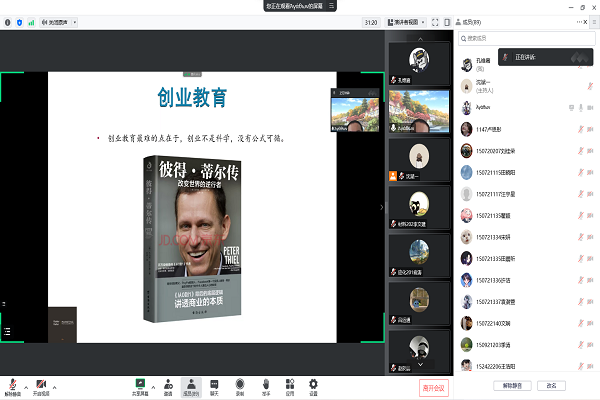Open the three-dots more options in members panel
The height and width of the screenshot is (400, 600).
[x=579, y=22]
